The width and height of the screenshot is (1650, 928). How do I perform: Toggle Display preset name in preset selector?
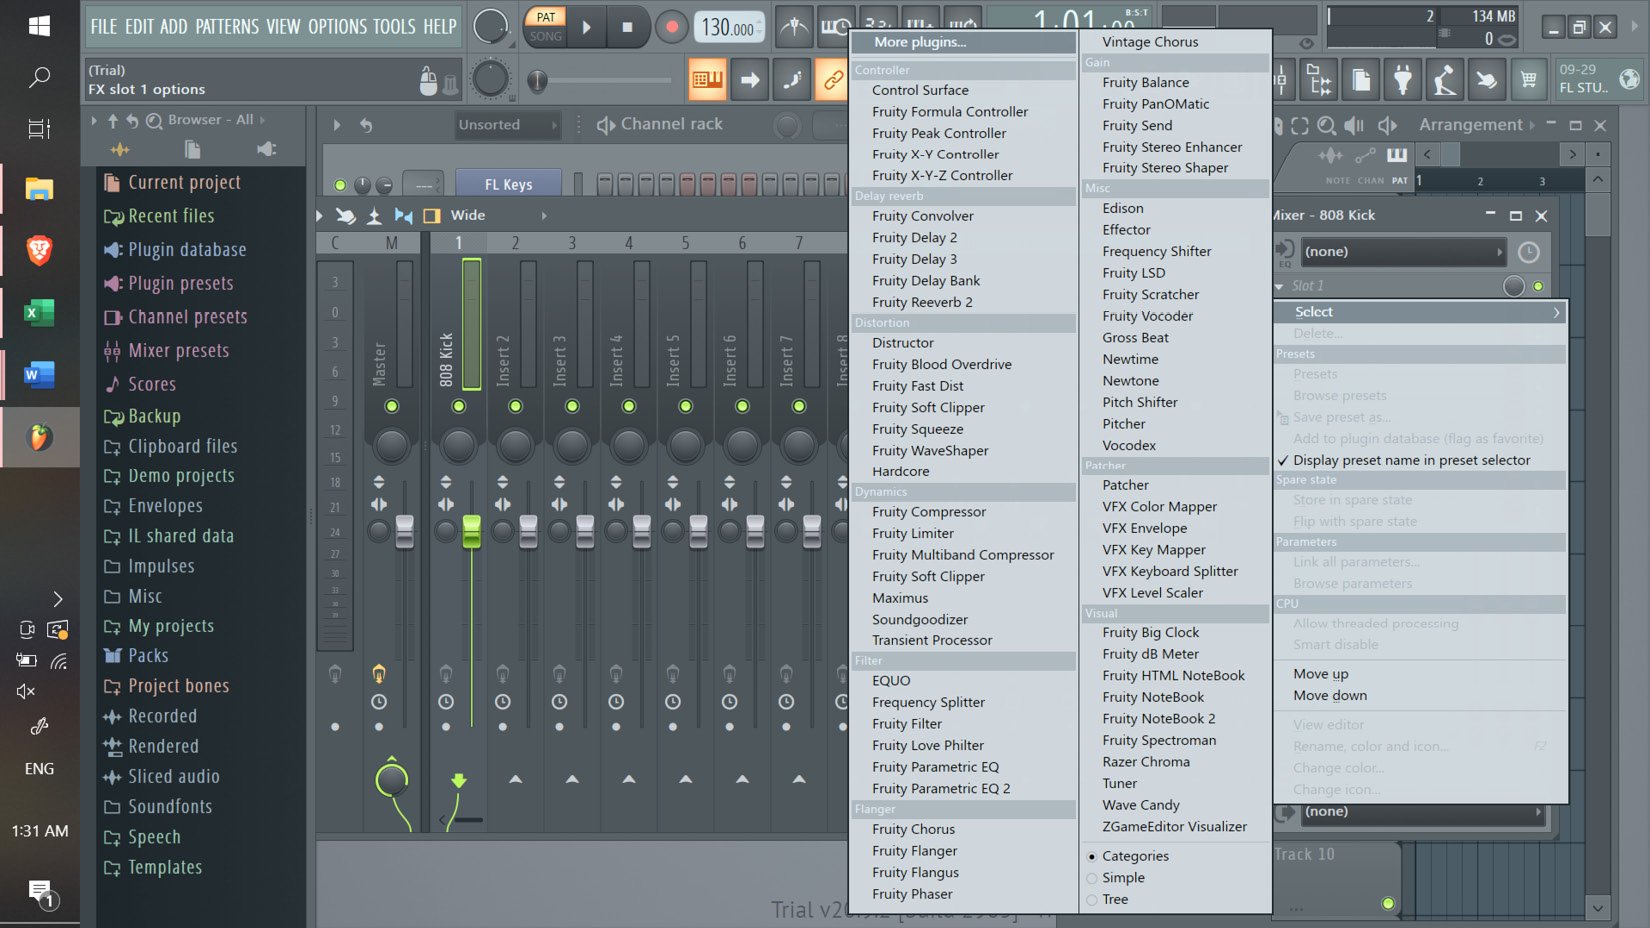click(1411, 460)
